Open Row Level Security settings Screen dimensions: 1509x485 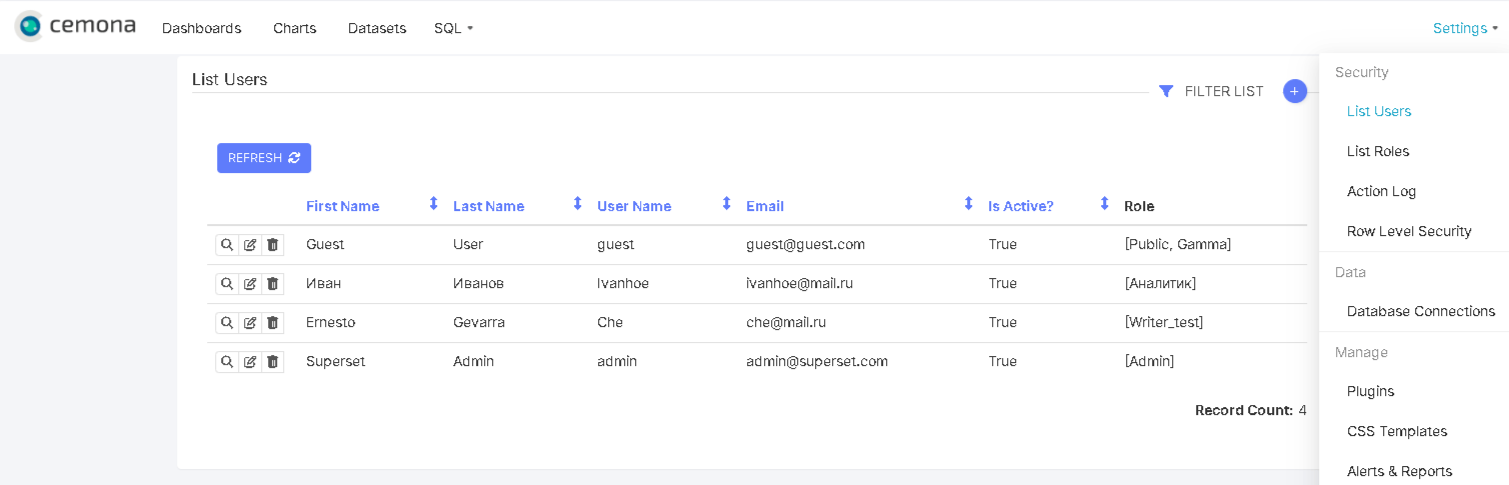1408,231
